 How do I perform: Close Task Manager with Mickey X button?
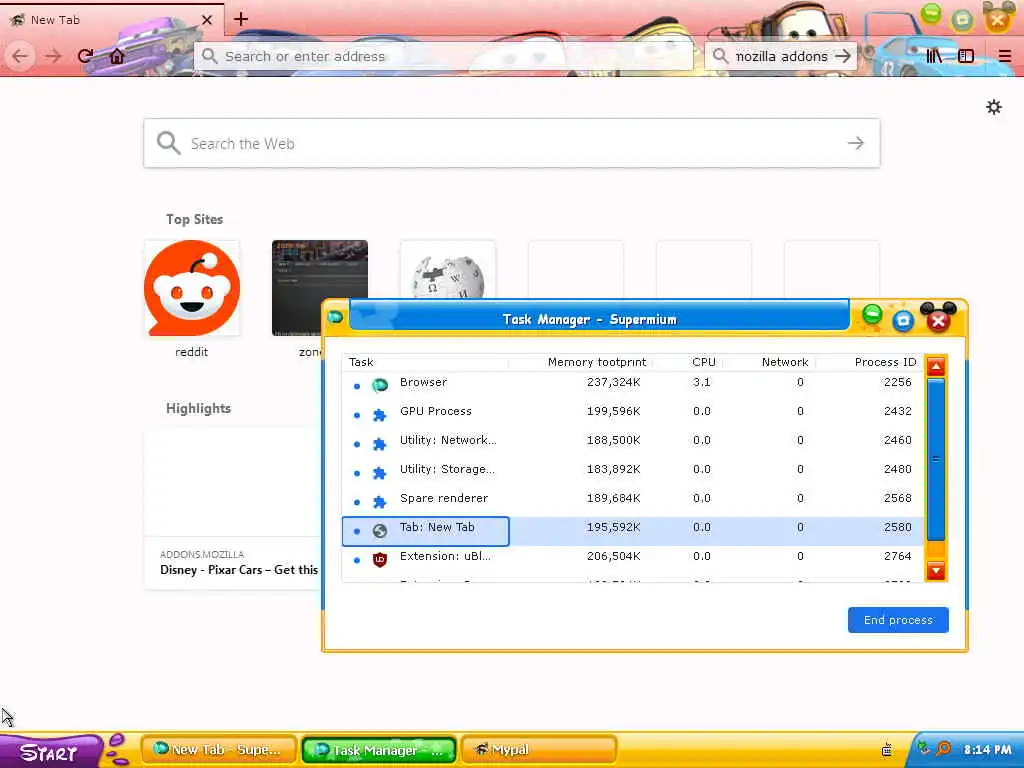(938, 320)
